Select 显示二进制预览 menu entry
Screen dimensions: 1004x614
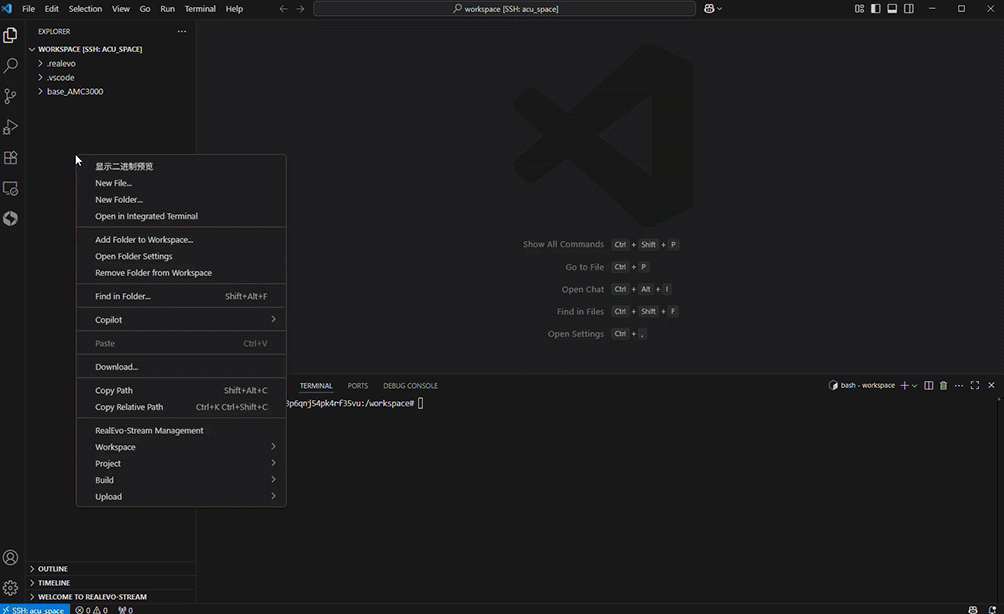coord(181,166)
